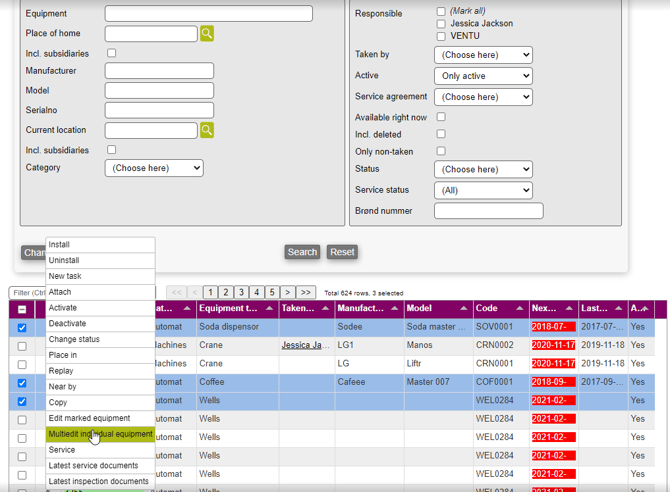Select Latest service documents menu entry

[100, 466]
